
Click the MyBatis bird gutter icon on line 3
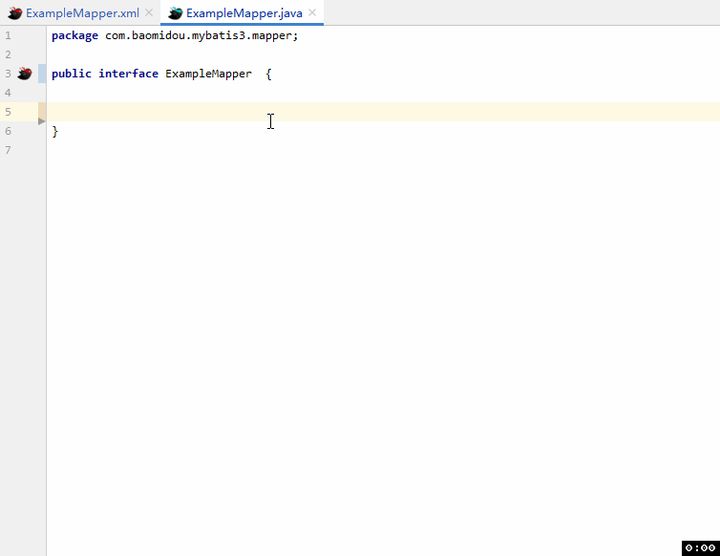[25, 73]
